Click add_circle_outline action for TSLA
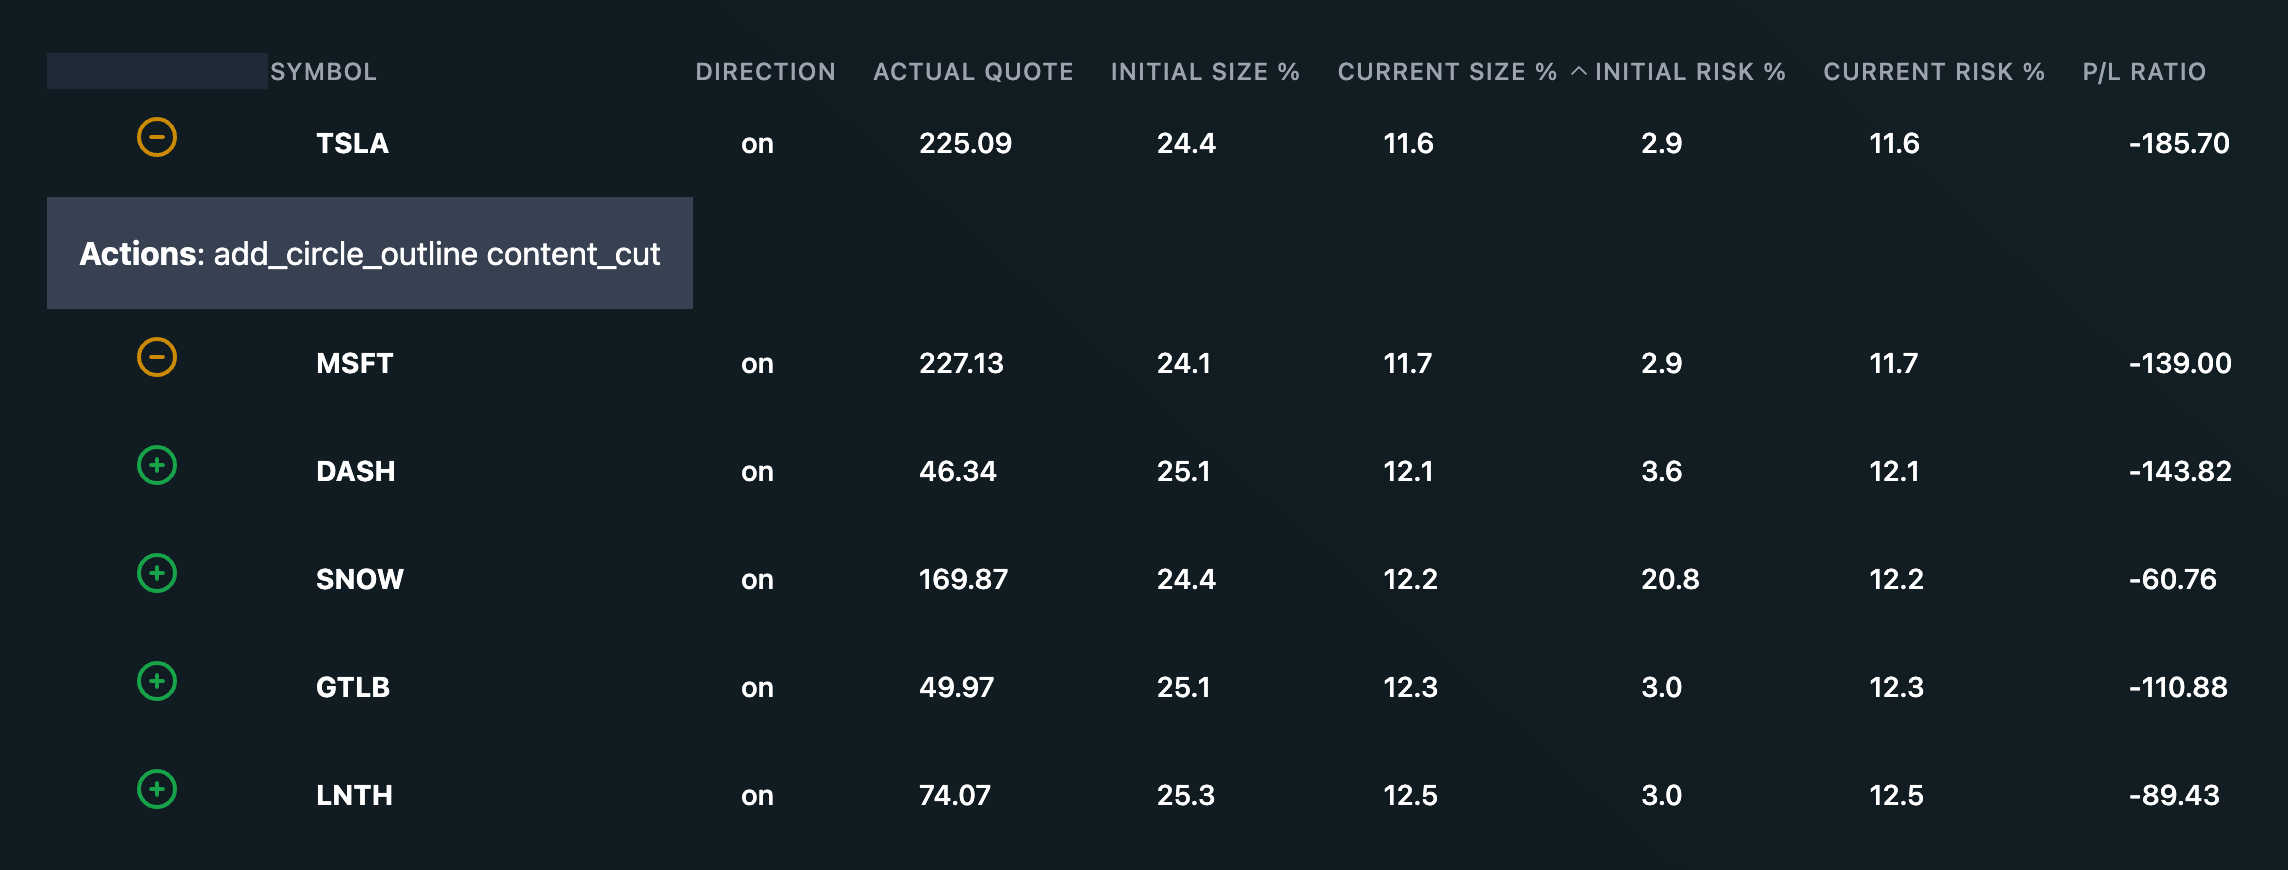 346,254
